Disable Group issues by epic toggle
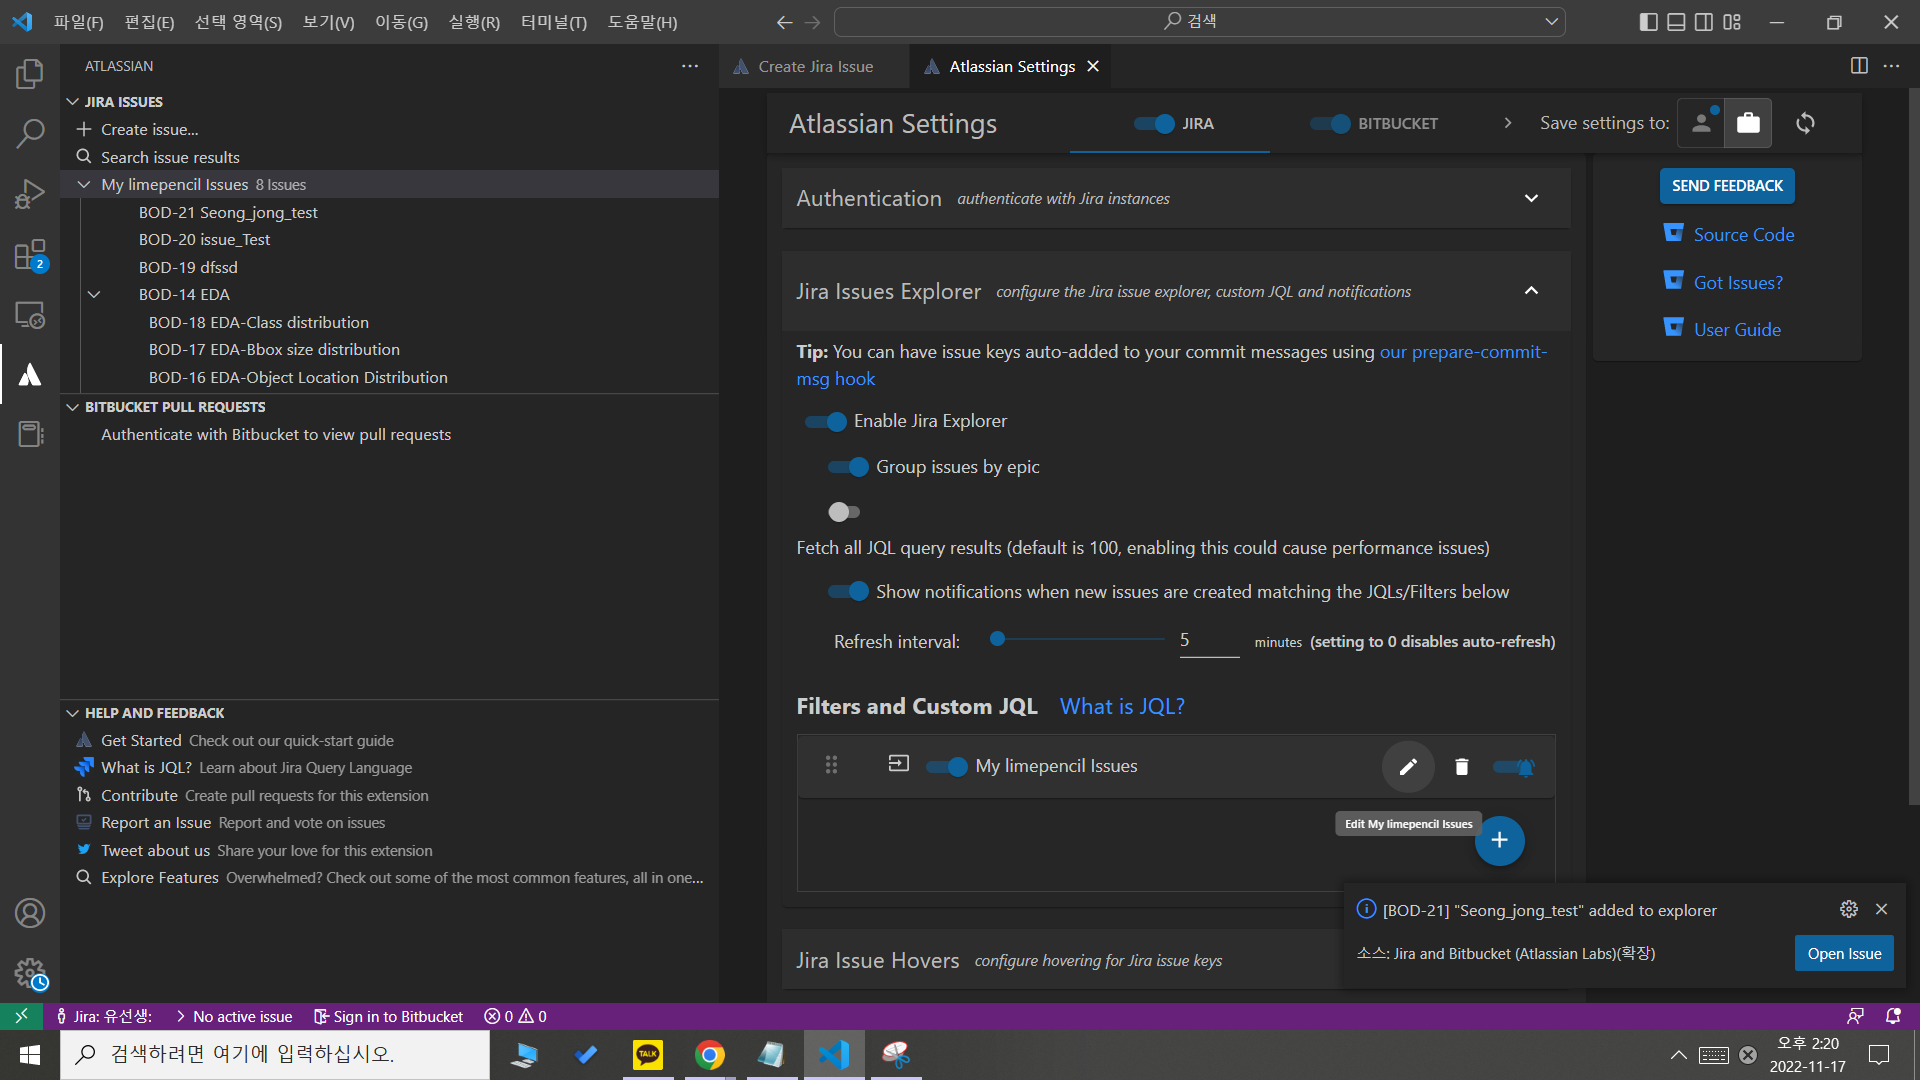 tap(848, 467)
